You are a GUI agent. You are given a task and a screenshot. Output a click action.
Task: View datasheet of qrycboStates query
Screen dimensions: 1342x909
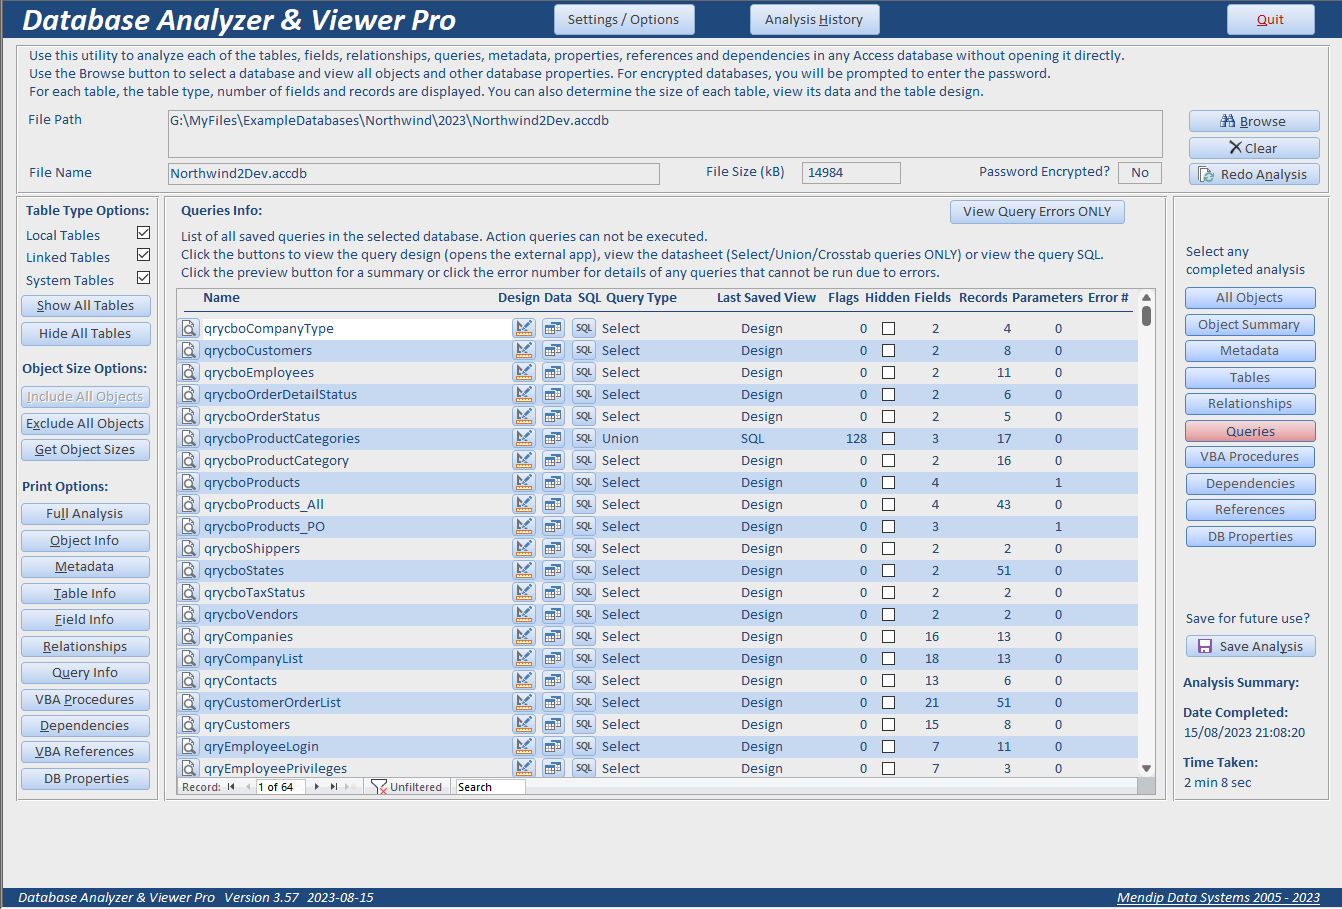(553, 570)
